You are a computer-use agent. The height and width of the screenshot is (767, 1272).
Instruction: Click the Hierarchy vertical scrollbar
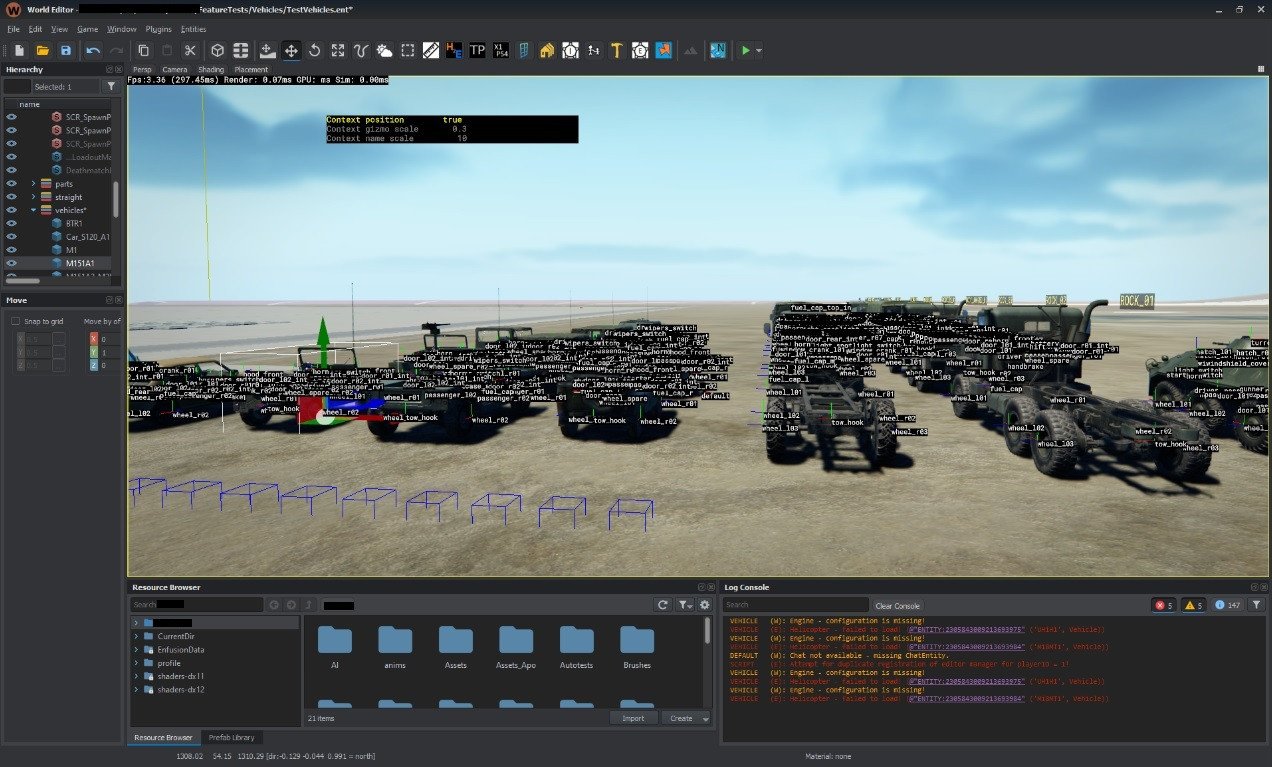click(116, 199)
